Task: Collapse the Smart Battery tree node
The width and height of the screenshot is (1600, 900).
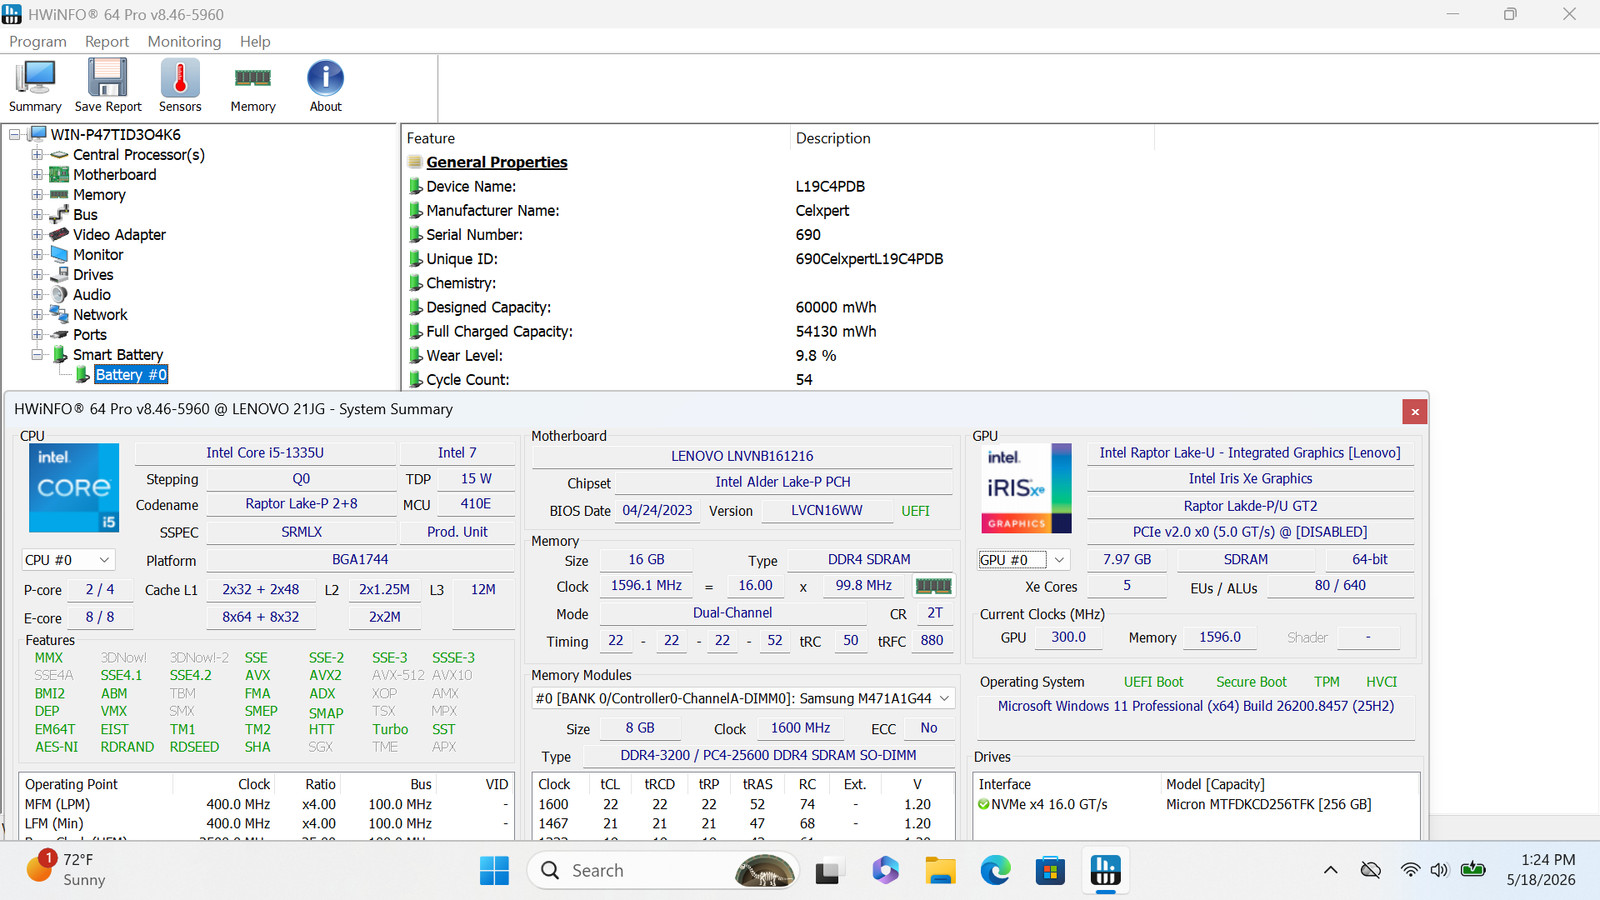Action: (37, 355)
